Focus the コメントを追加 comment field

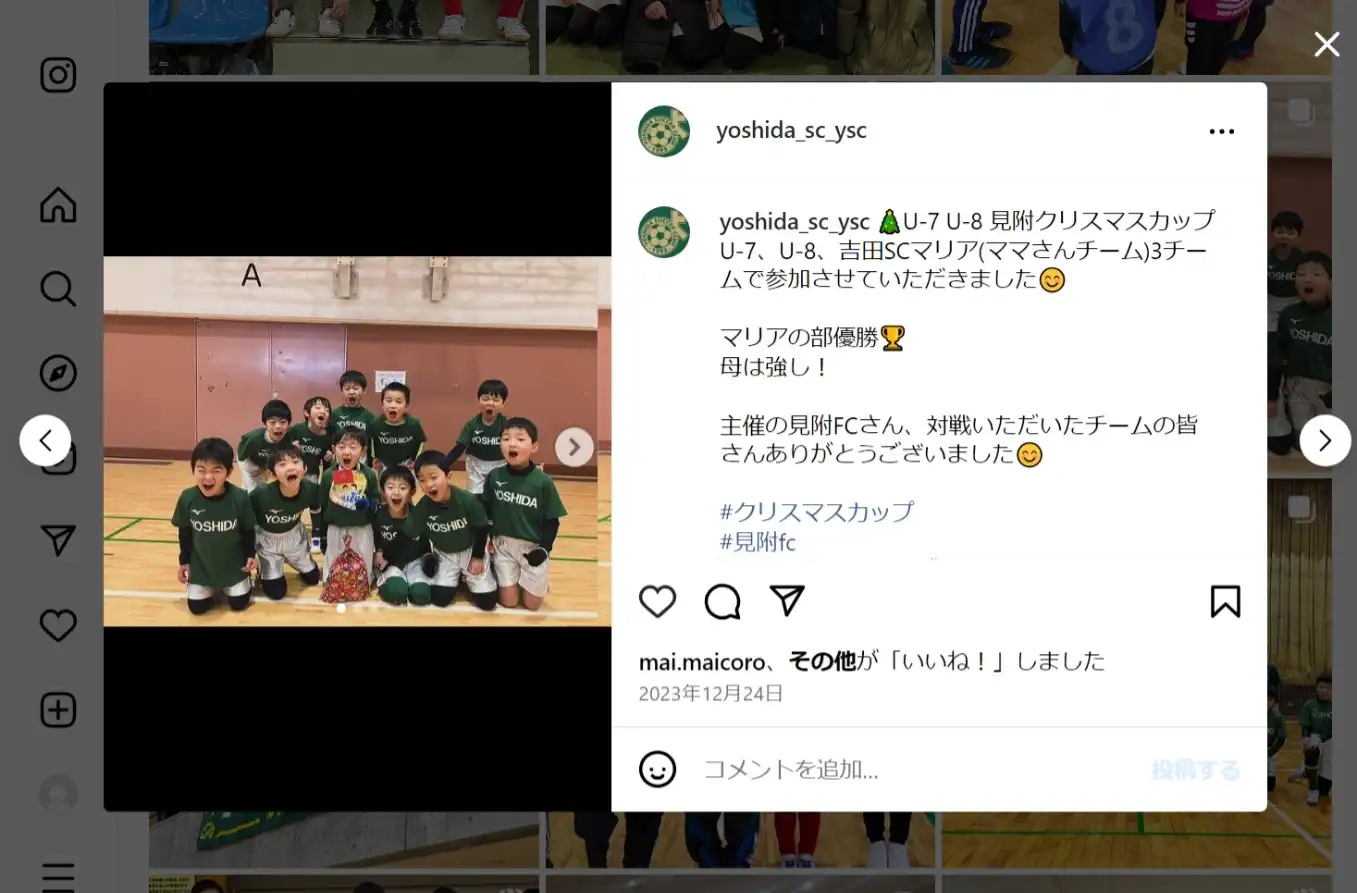click(920, 769)
